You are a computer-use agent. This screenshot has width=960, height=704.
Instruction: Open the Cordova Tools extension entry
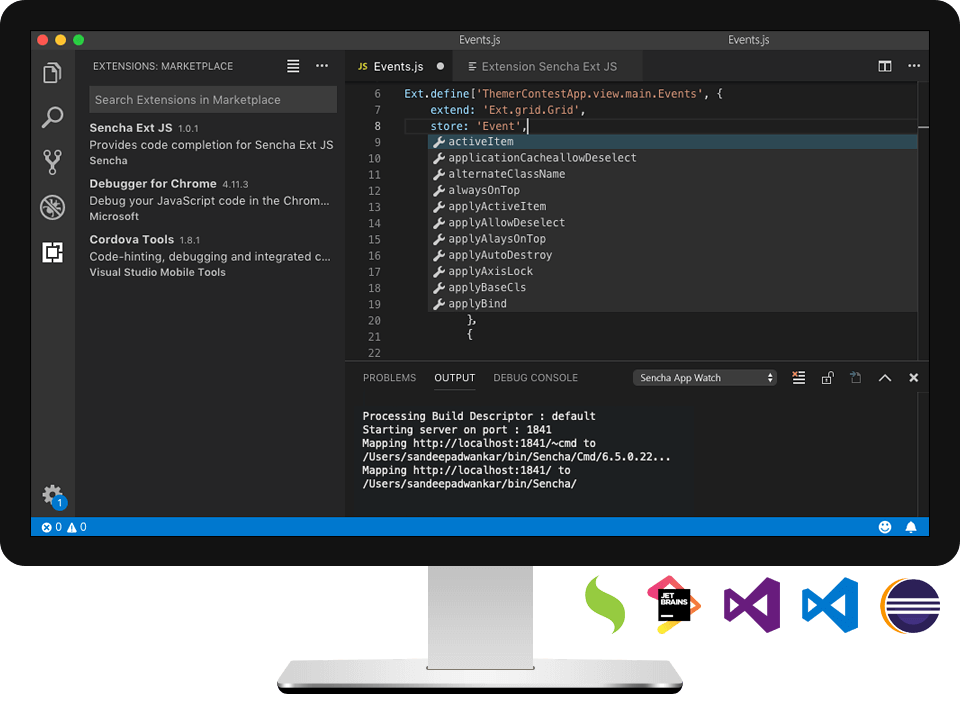[212, 255]
